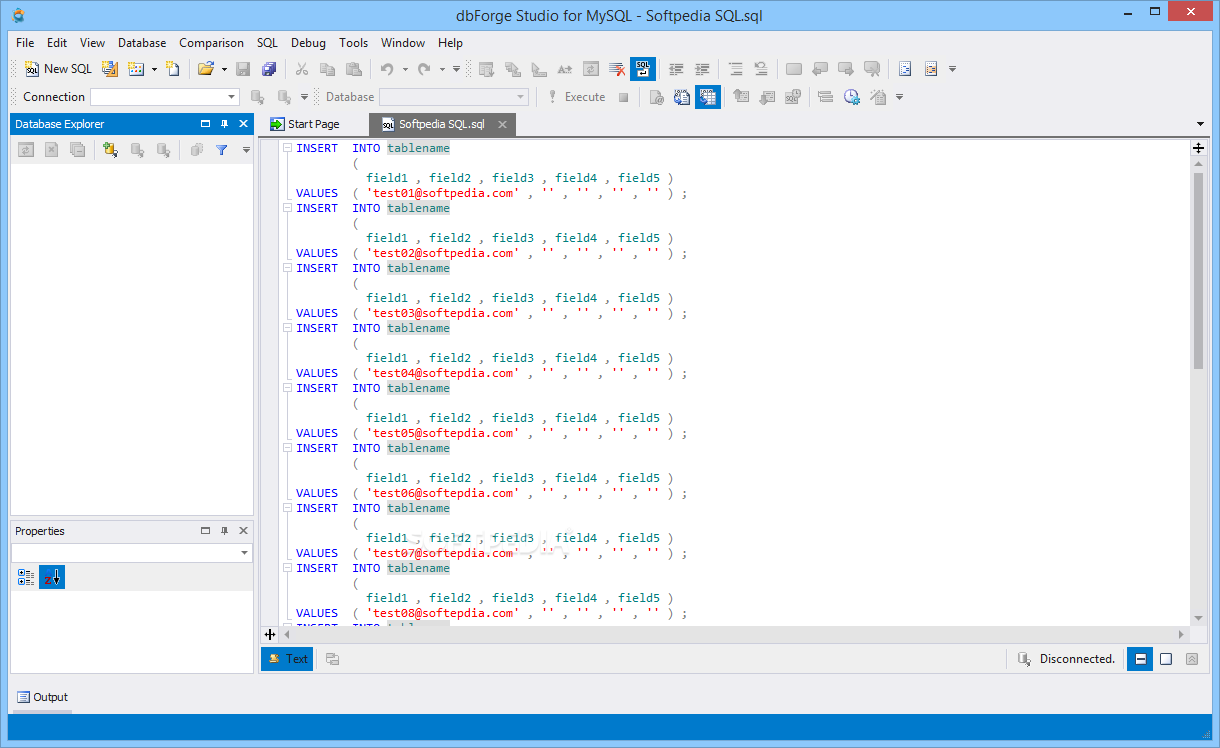Open the File menu
The width and height of the screenshot is (1220, 748).
coord(25,43)
